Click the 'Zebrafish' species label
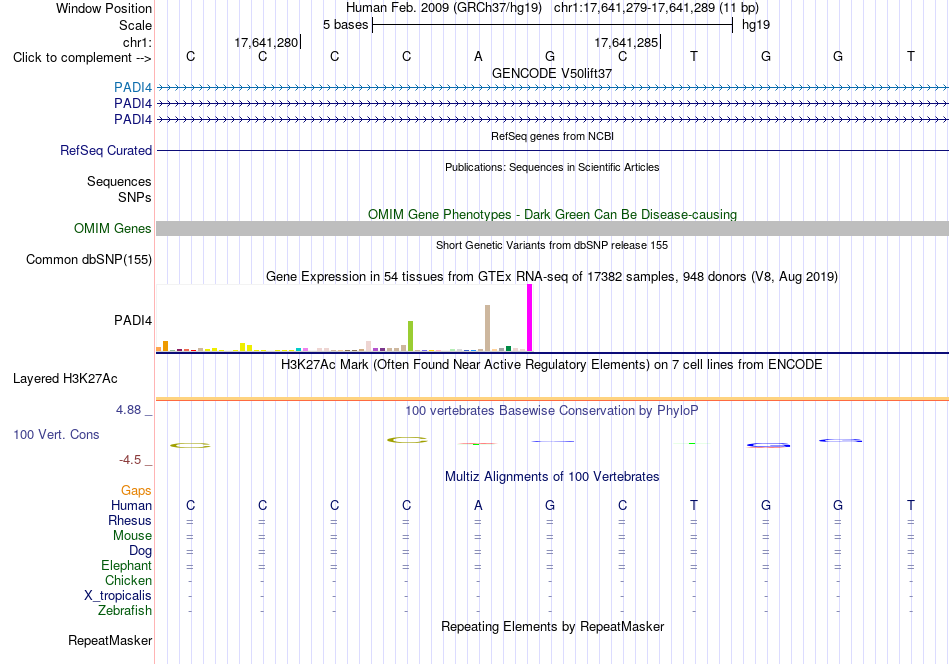950x664 pixels. click(x=125, y=611)
